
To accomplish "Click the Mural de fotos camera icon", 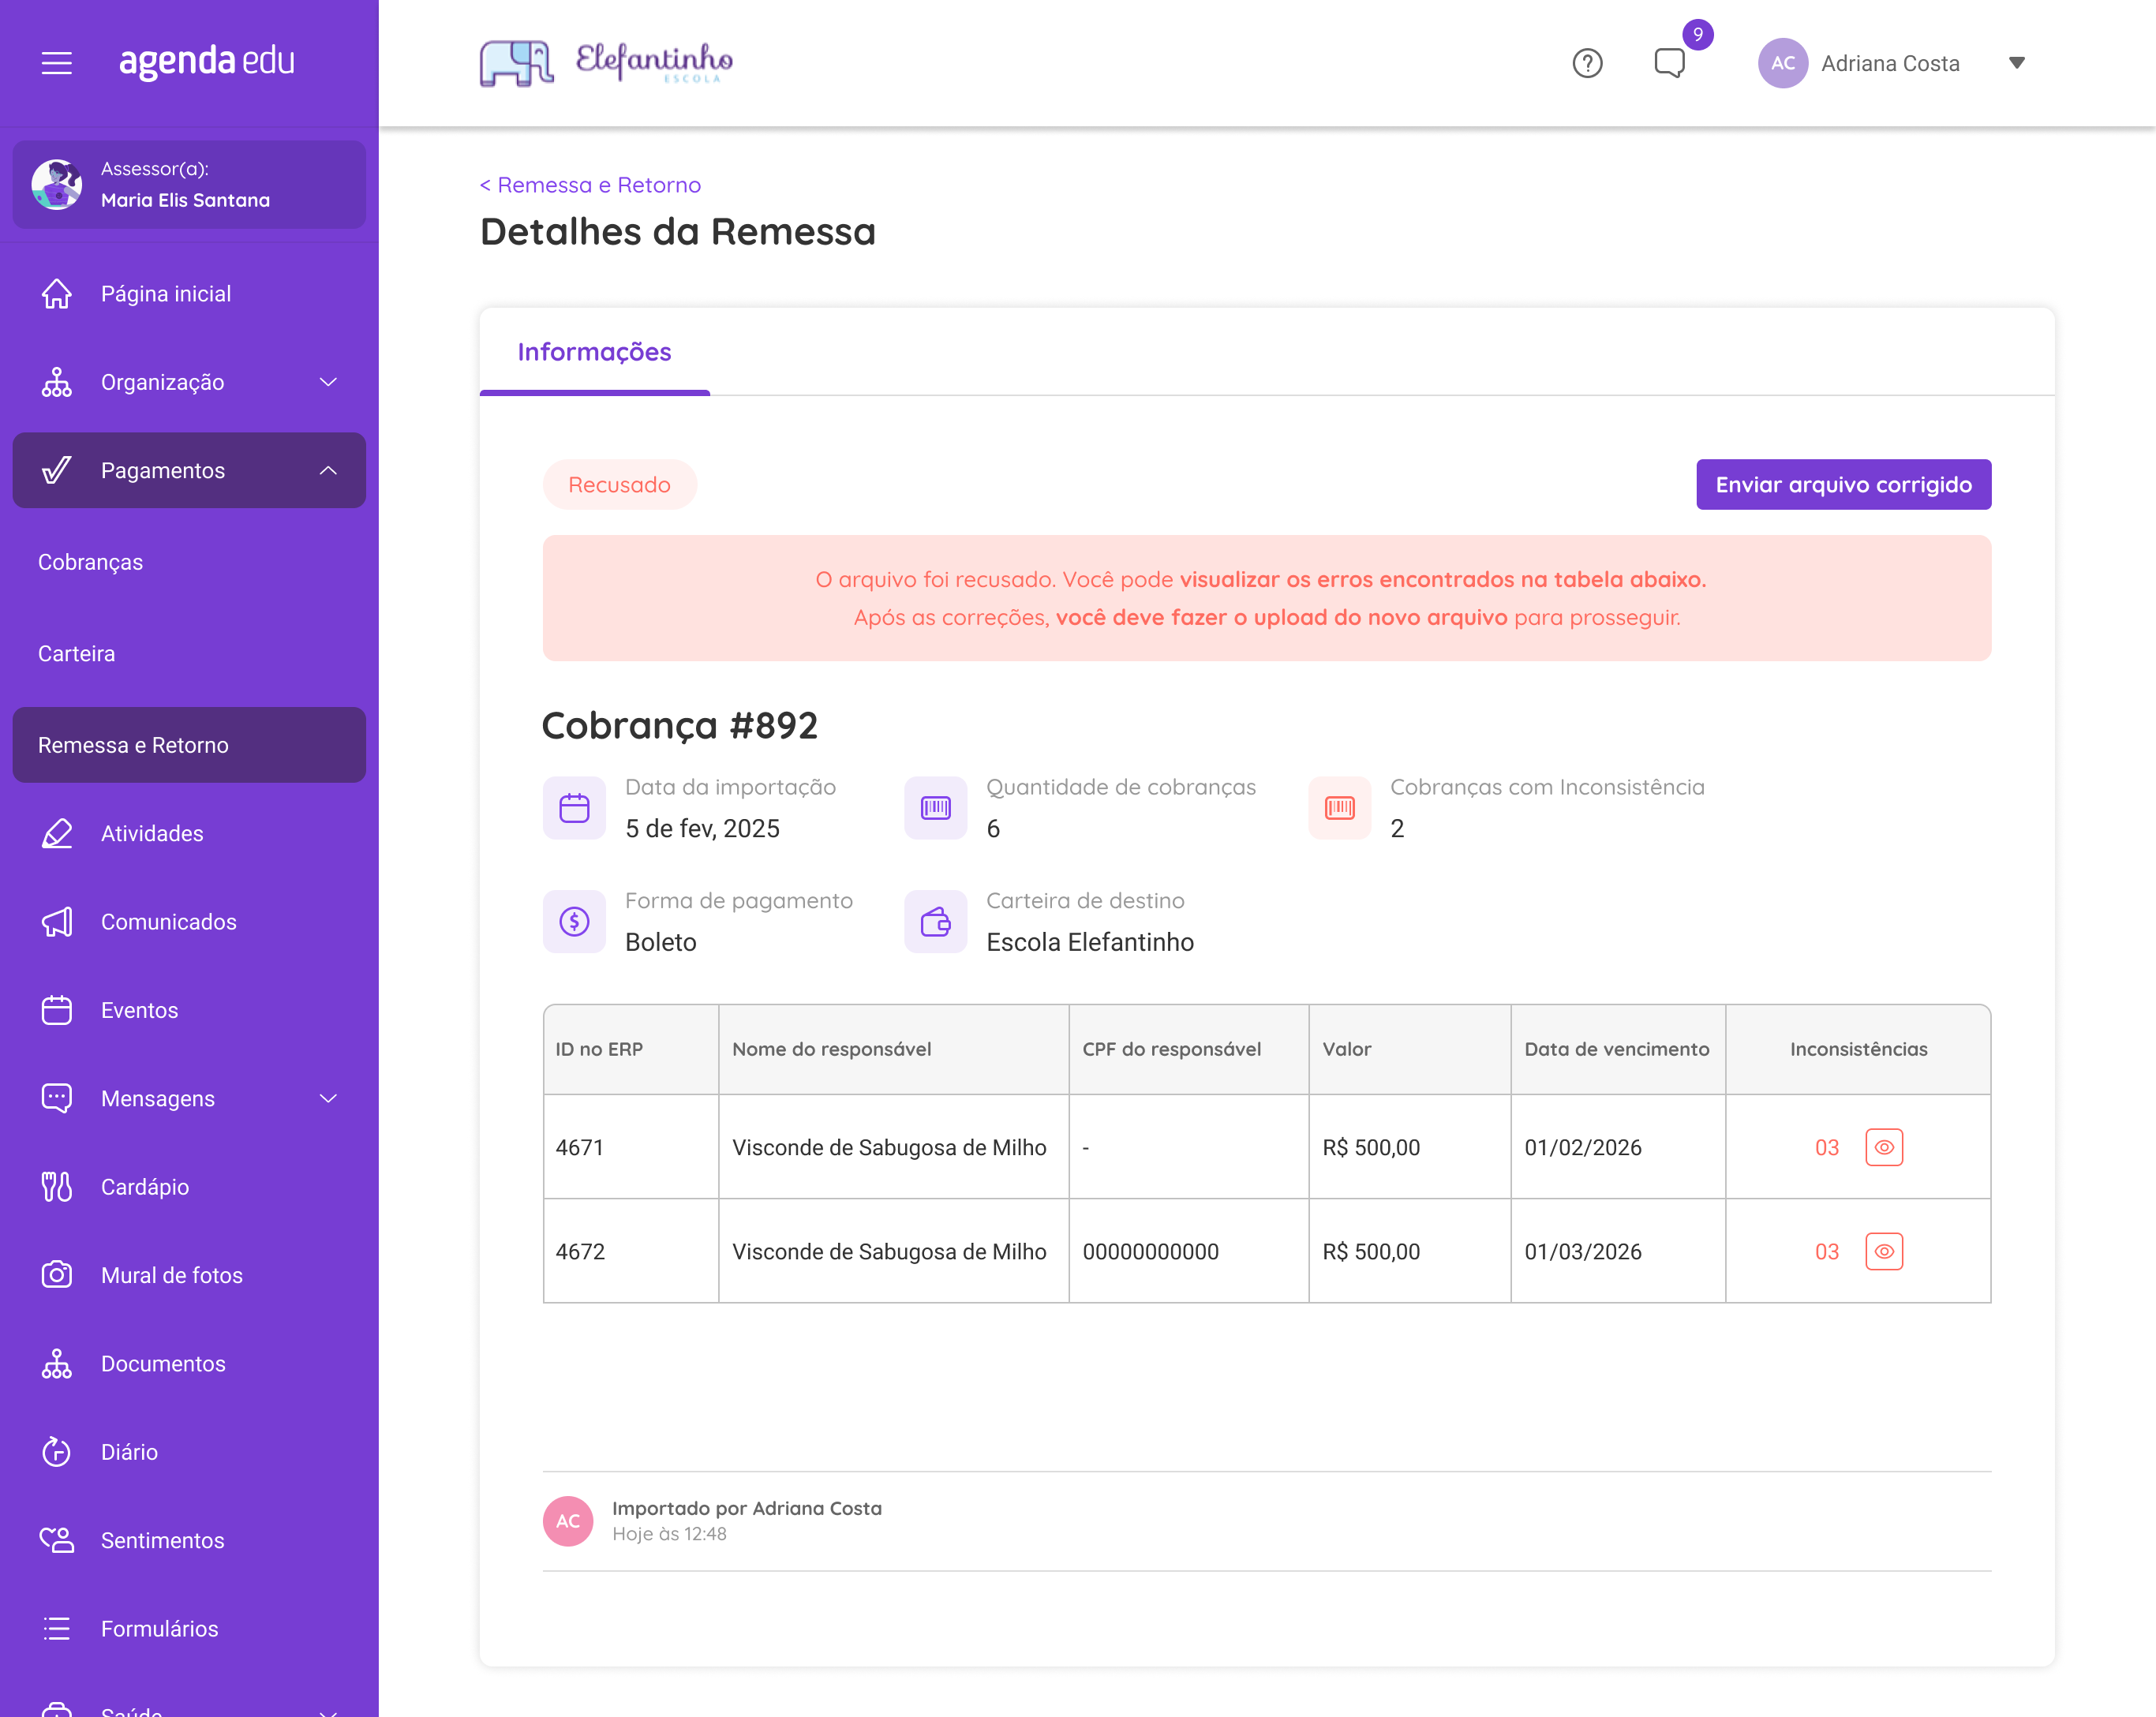I will click(x=57, y=1275).
